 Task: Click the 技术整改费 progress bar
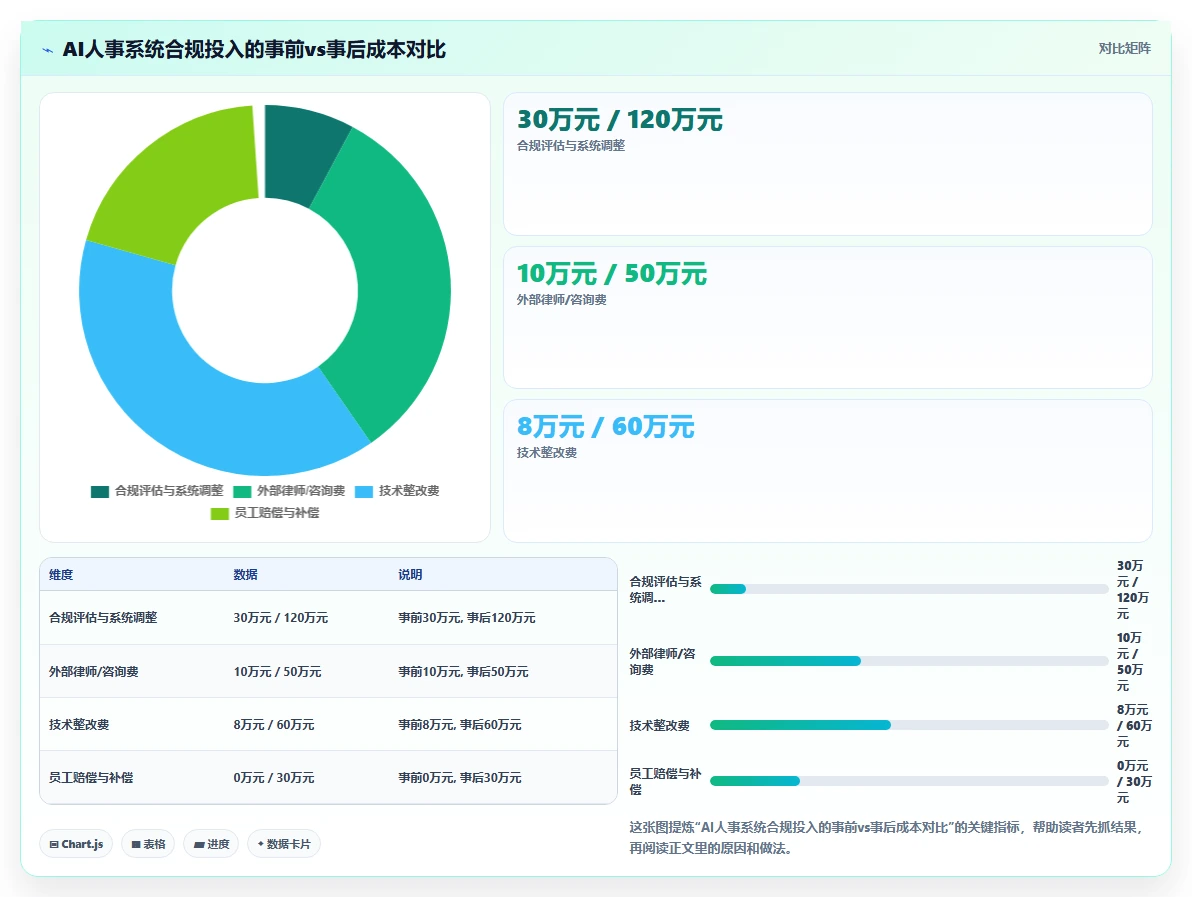[908, 725]
